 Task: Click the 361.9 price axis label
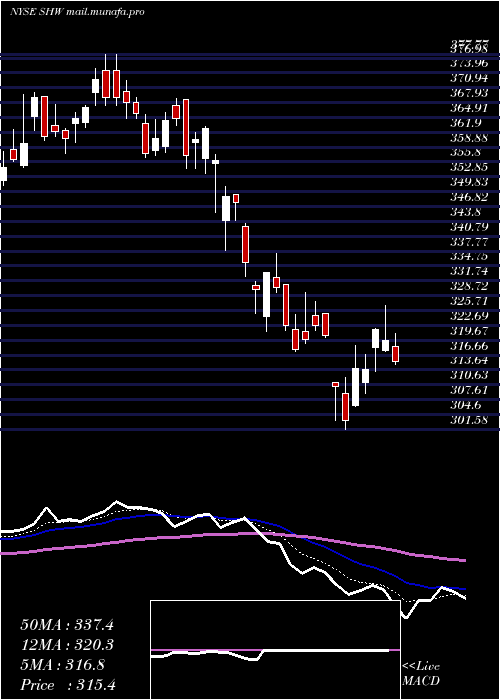[466, 122]
